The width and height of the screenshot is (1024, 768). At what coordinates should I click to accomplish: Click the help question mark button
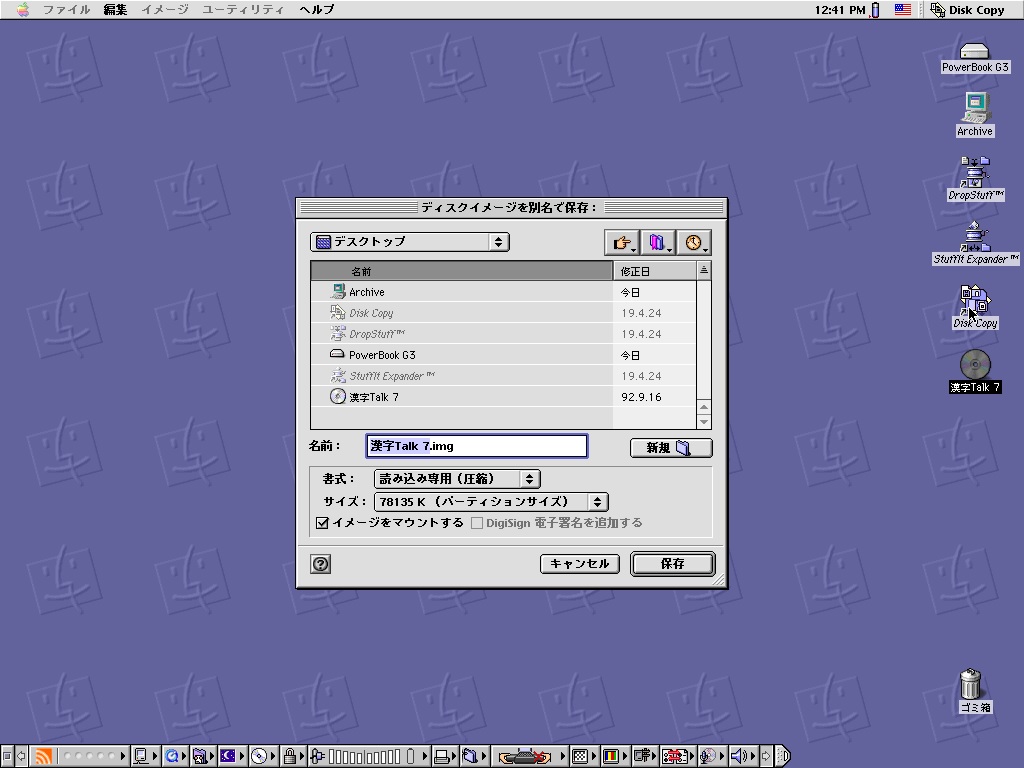[x=321, y=564]
